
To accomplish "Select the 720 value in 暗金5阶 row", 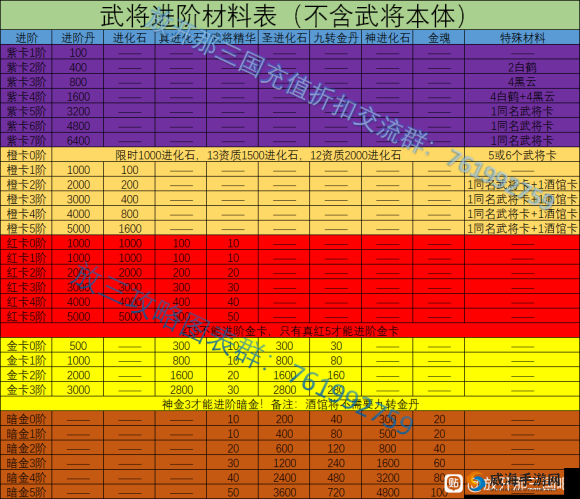I will tap(336, 492).
